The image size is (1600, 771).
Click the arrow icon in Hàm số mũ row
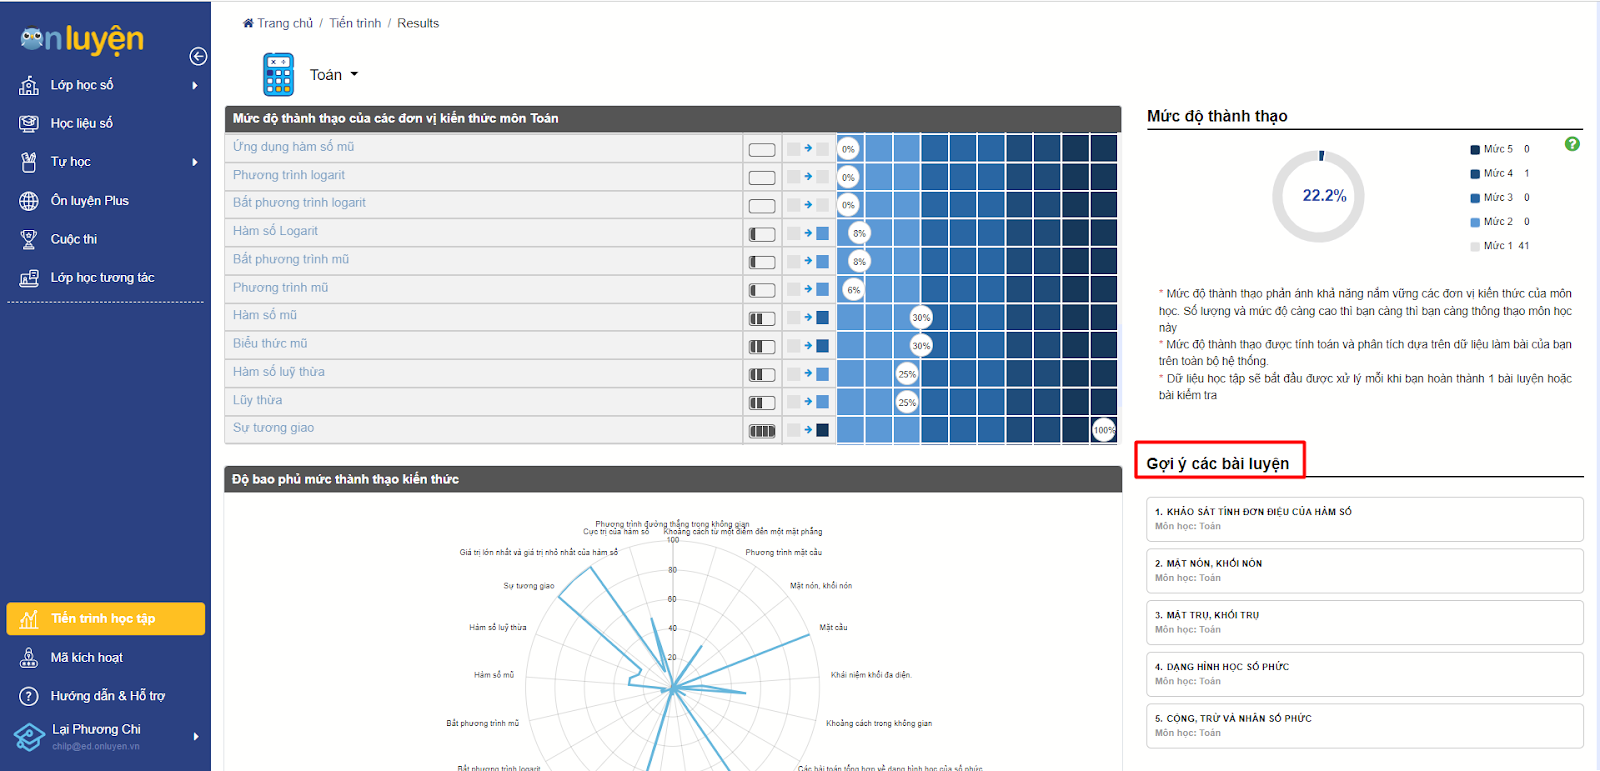coord(808,317)
